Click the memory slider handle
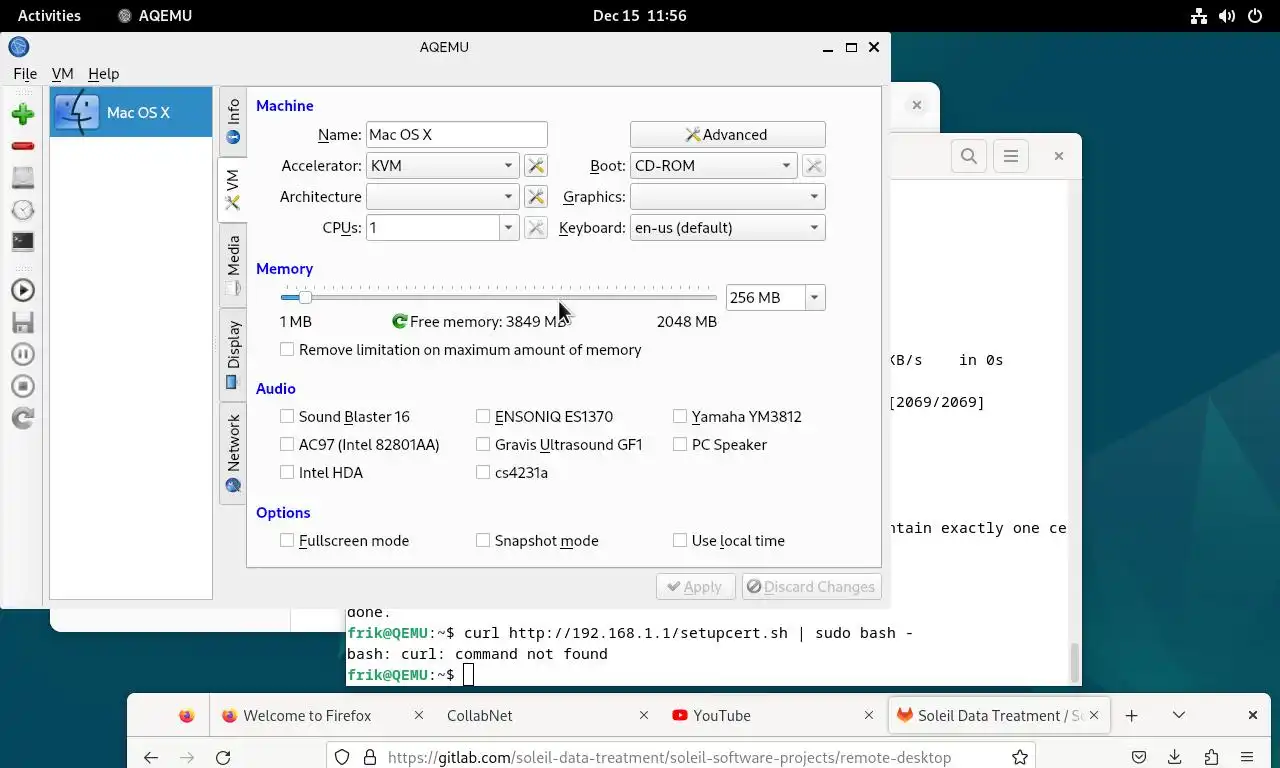Screen dimensions: 1280x768 click(x=305, y=297)
